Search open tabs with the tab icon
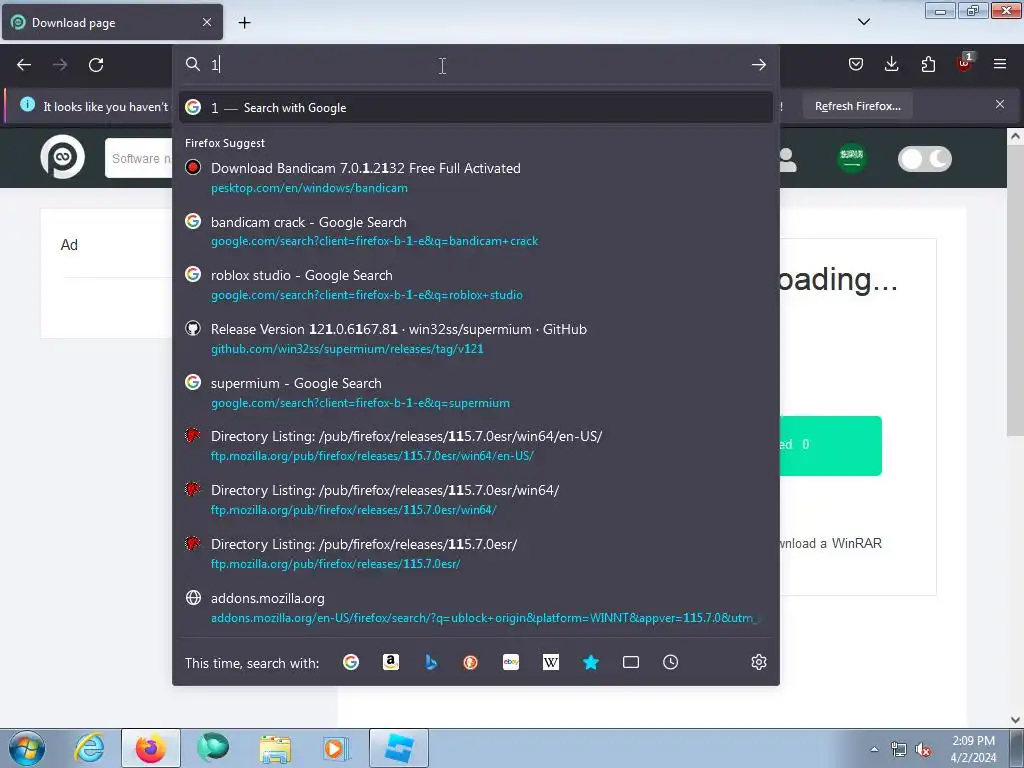Viewport: 1024px width, 768px height. [x=631, y=662]
